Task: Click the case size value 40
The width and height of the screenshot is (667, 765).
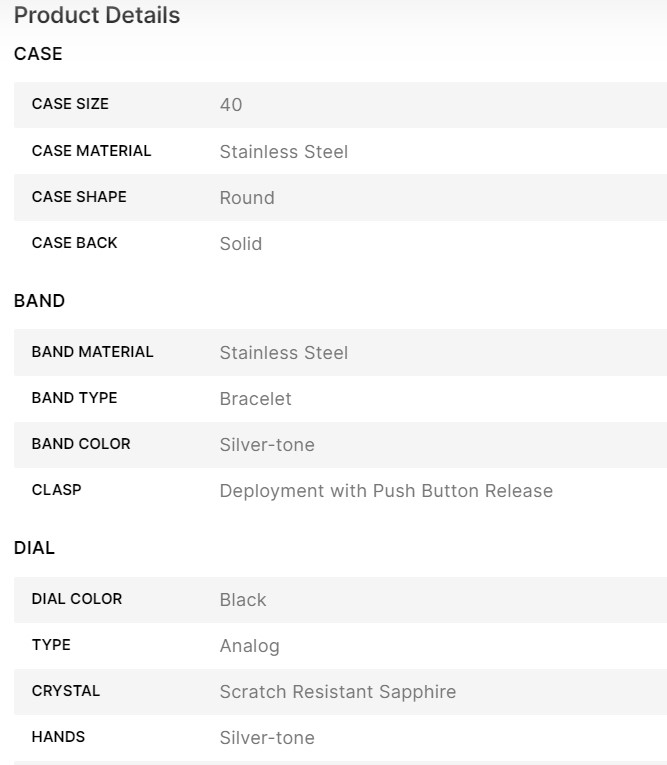Action: pyautogui.click(x=231, y=105)
